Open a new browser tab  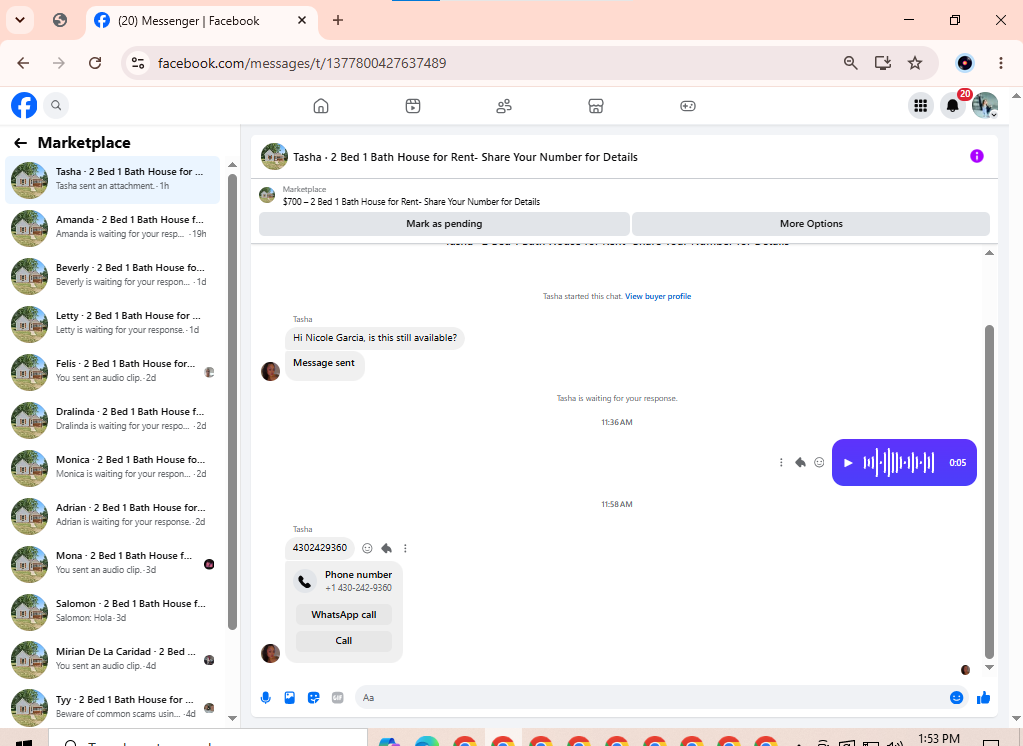click(x=337, y=20)
